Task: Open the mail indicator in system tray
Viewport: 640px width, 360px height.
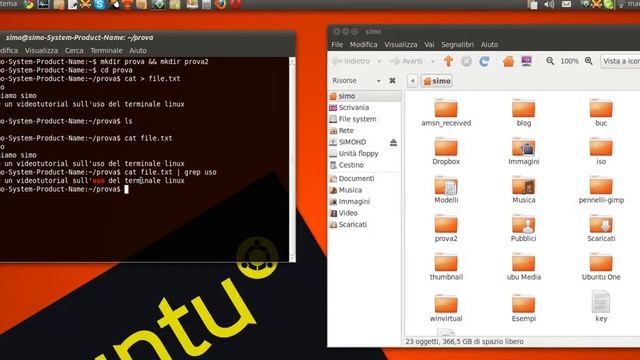Action: point(566,4)
